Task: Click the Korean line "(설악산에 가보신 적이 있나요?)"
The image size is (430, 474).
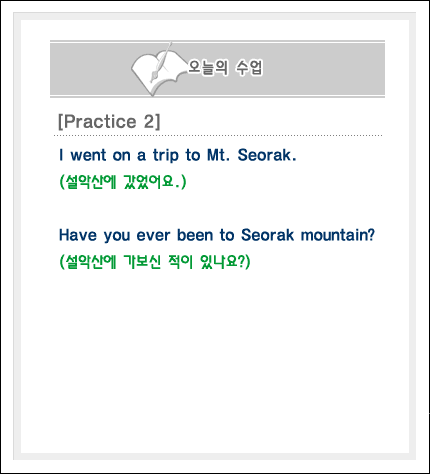Action: pyautogui.click(x=155, y=262)
